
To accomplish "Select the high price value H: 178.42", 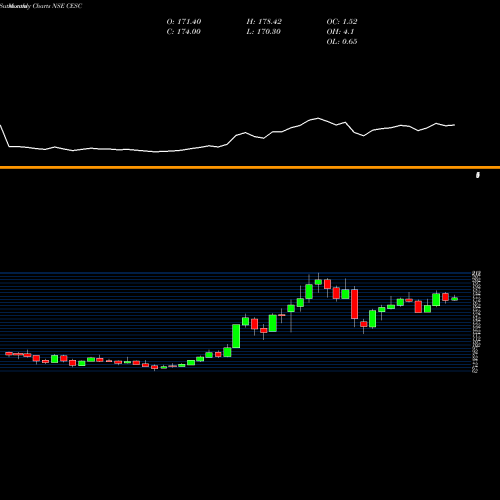I will click(x=264, y=22).
